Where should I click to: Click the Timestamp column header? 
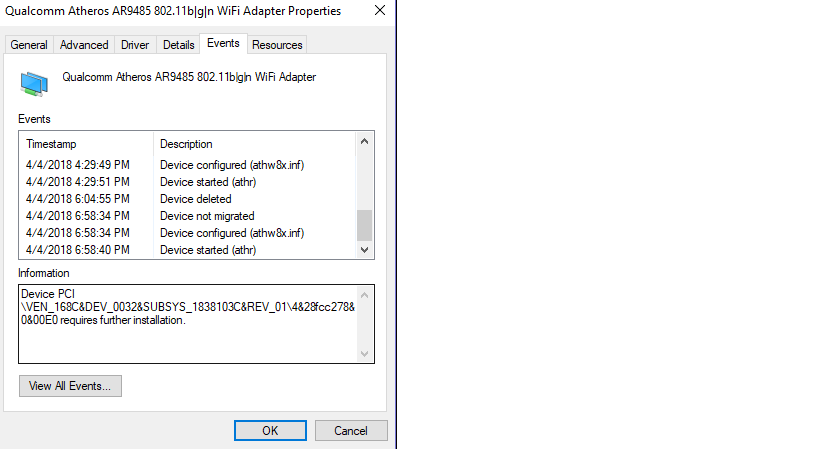86,144
